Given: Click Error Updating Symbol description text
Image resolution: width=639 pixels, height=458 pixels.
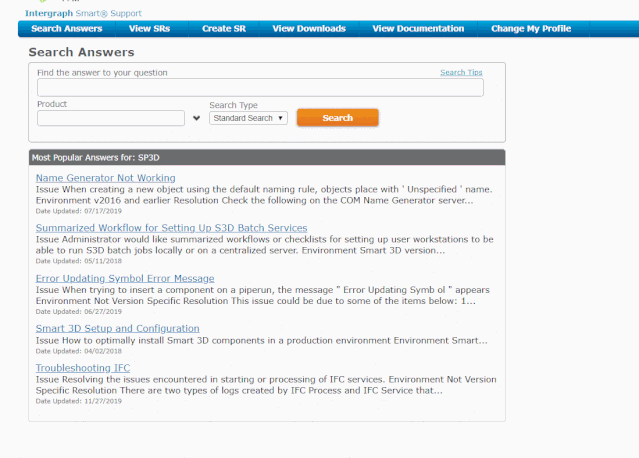Looking at the screenshot, I should coord(263,295).
